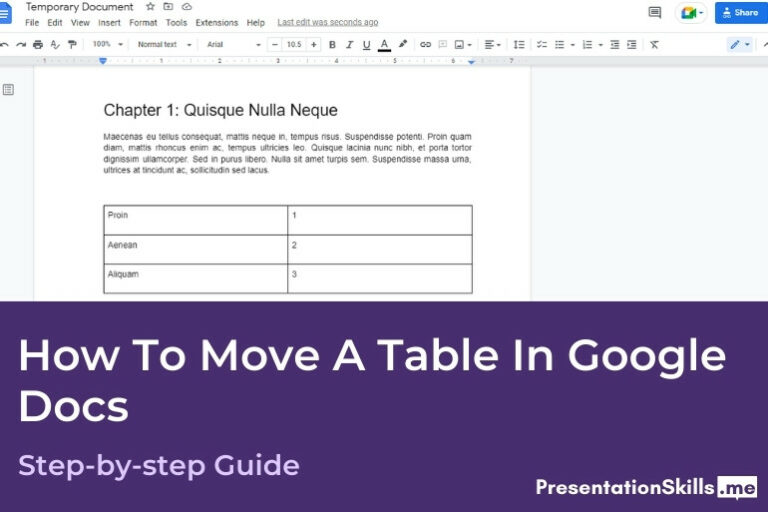The width and height of the screenshot is (768, 512).
Task: Click the right indent ruler marker
Action: 471,62
